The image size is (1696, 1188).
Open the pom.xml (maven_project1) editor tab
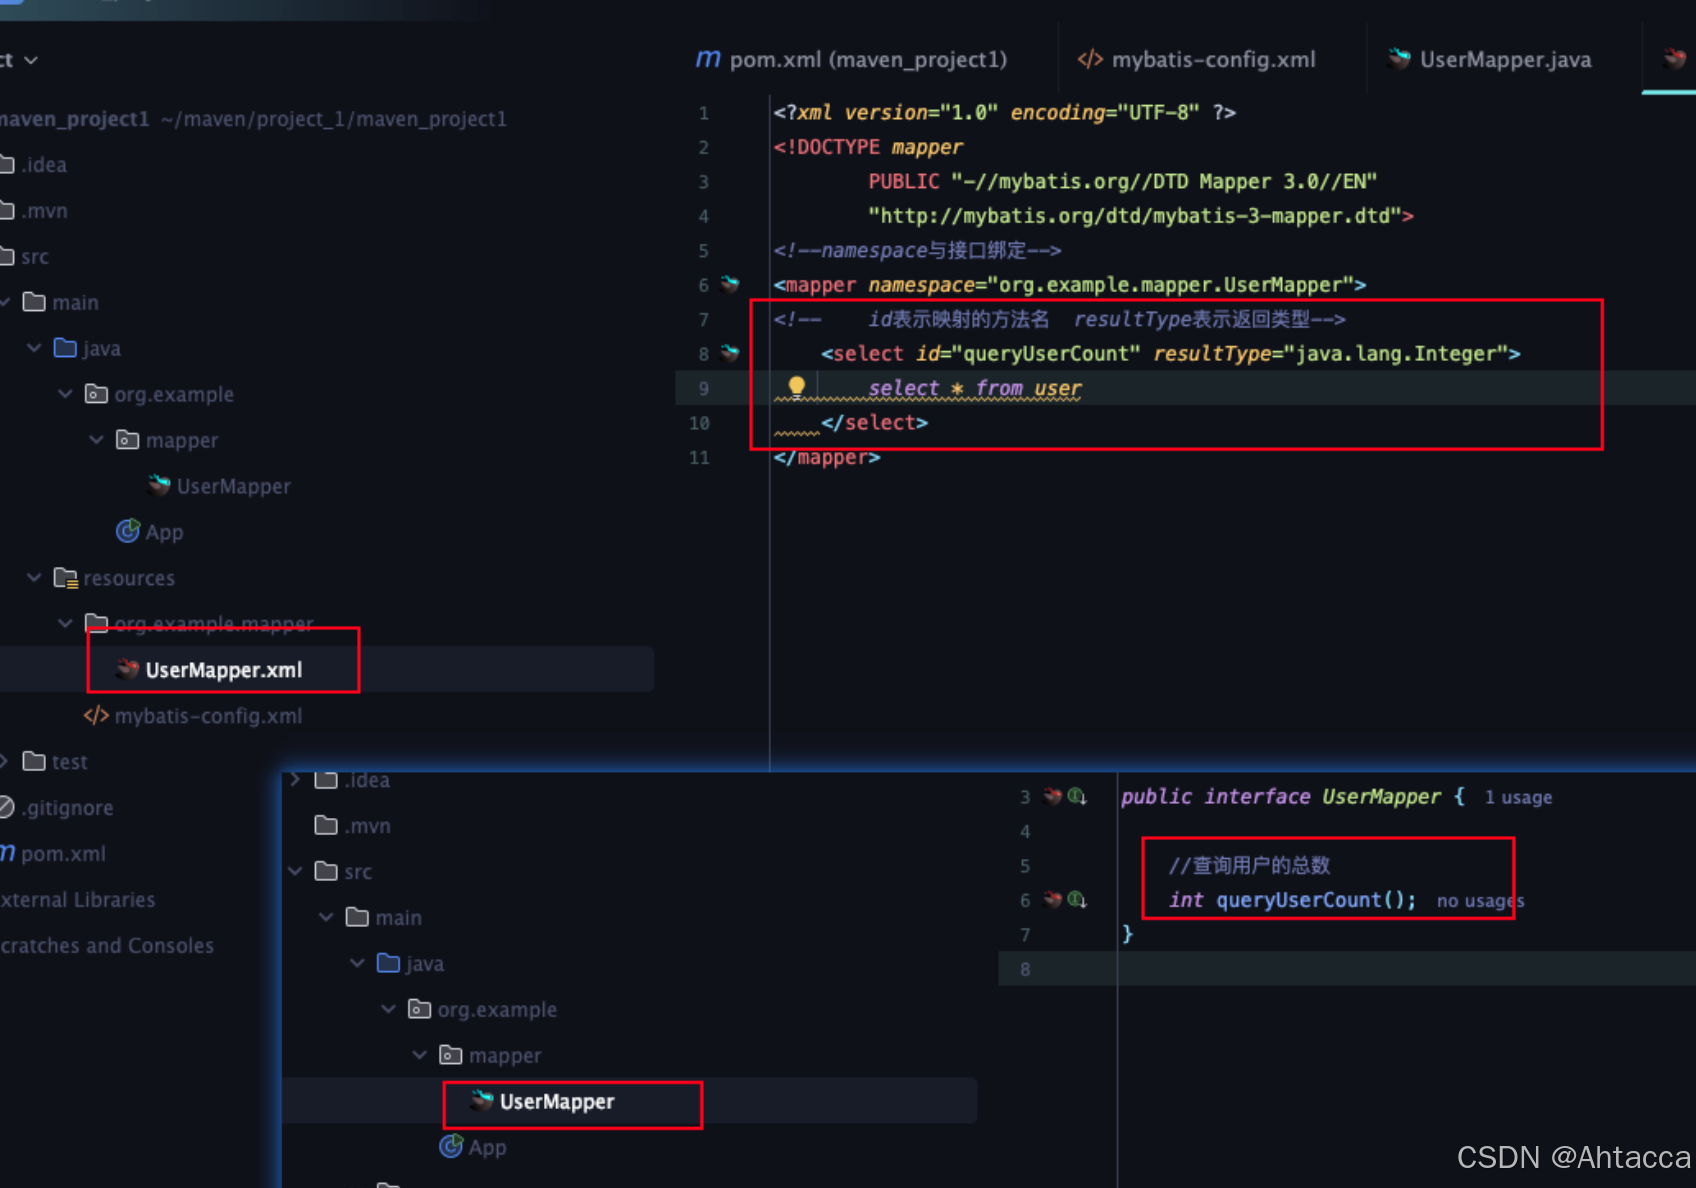852,60
